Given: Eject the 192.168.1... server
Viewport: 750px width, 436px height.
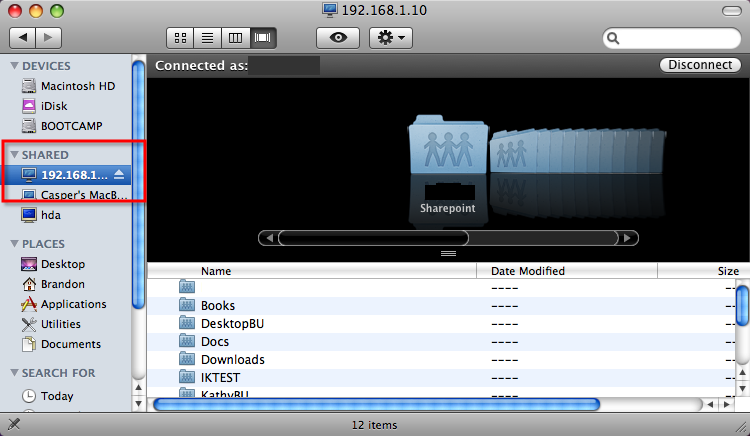Looking at the screenshot, I should coord(119,174).
